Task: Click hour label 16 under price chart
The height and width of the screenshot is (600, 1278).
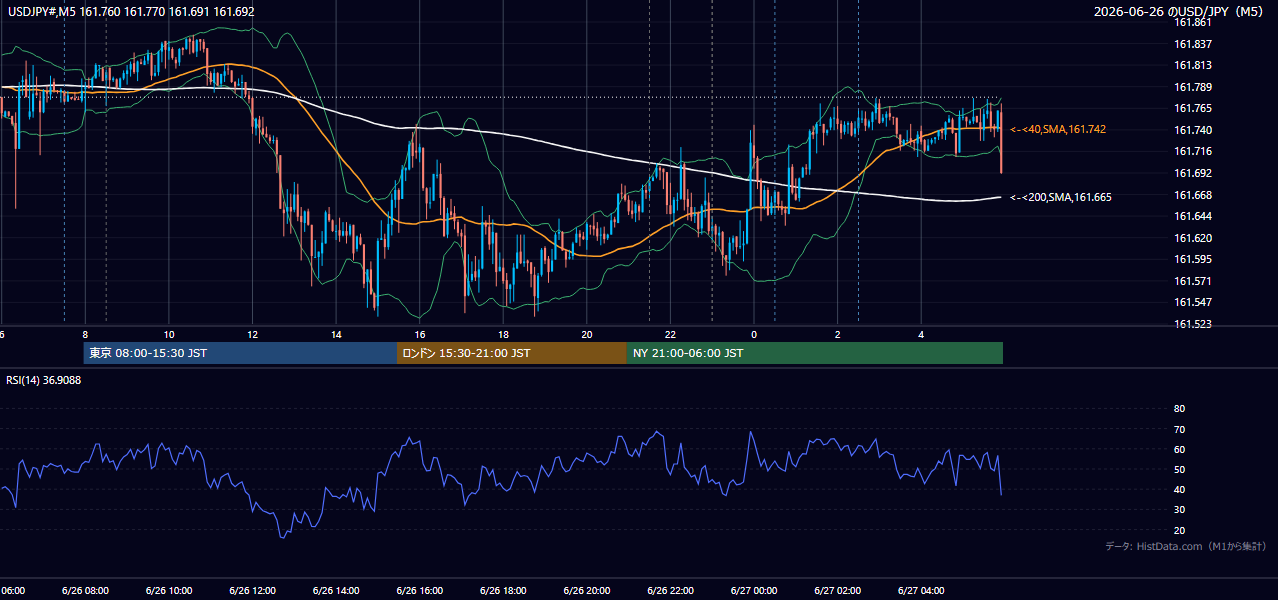Action: 420,334
